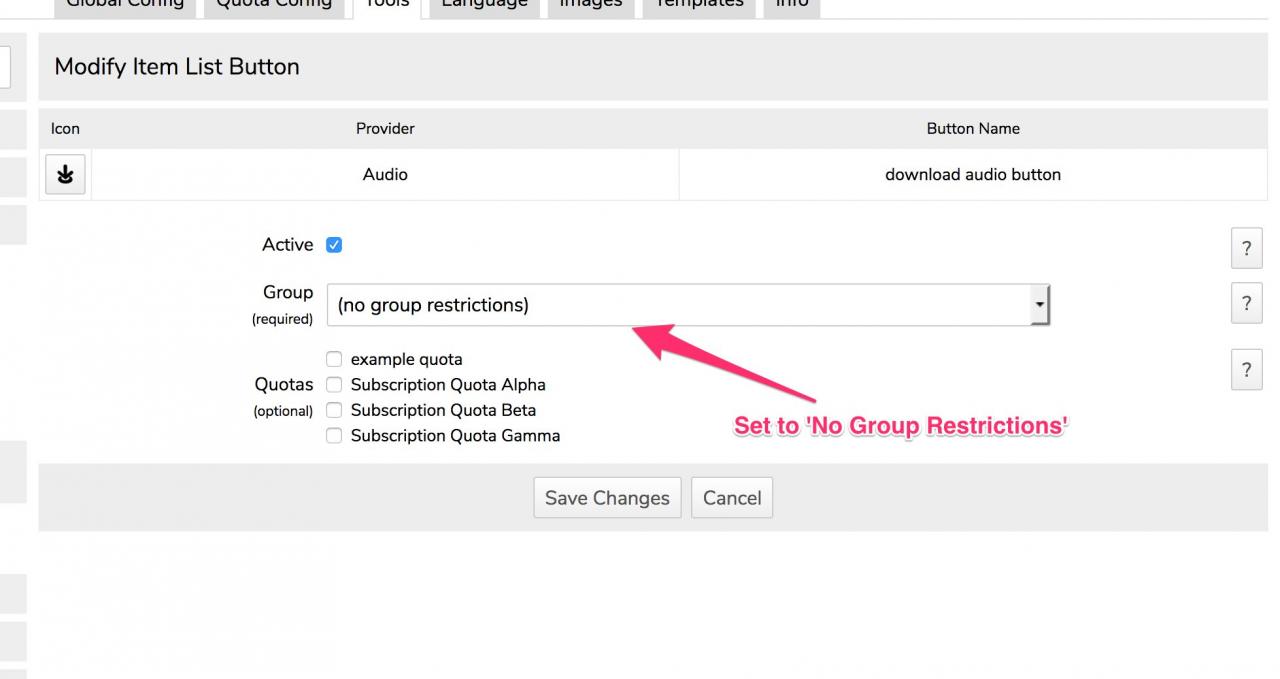Open help for the Active setting
The width and height of the screenshot is (1280, 679).
1246,249
